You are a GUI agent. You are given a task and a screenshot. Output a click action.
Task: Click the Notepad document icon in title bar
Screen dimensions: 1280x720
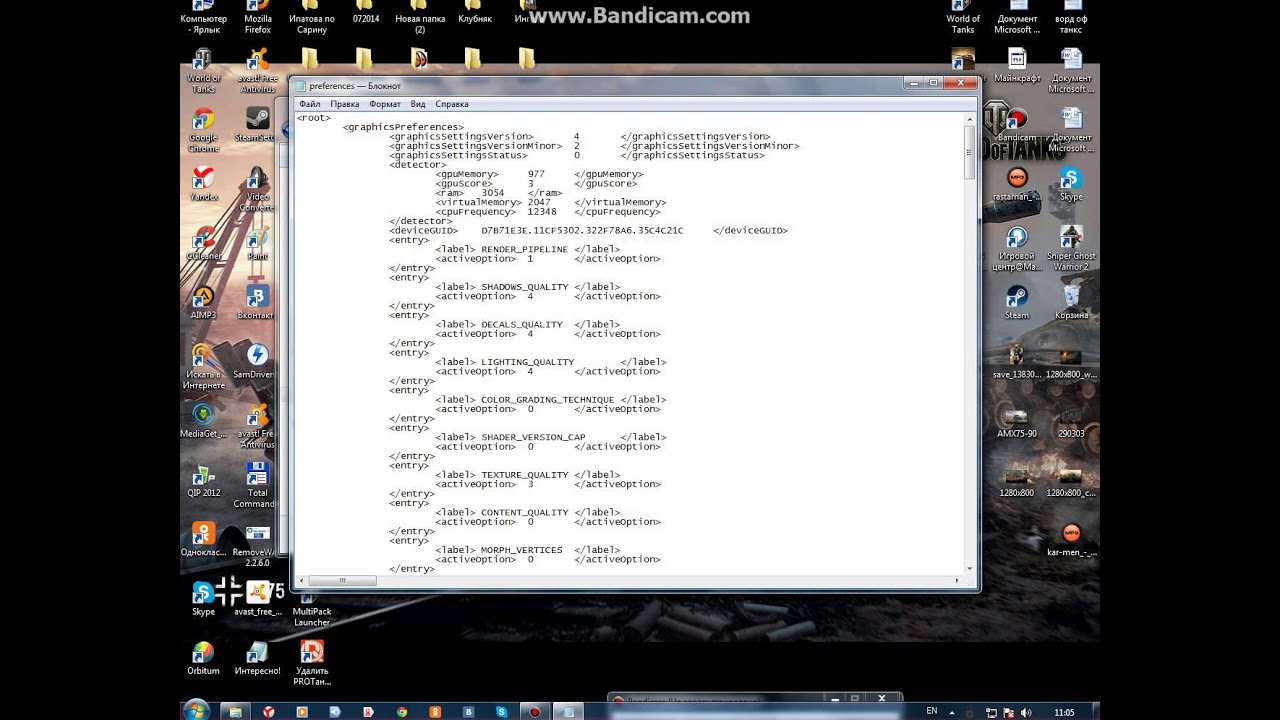coord(300,86)
